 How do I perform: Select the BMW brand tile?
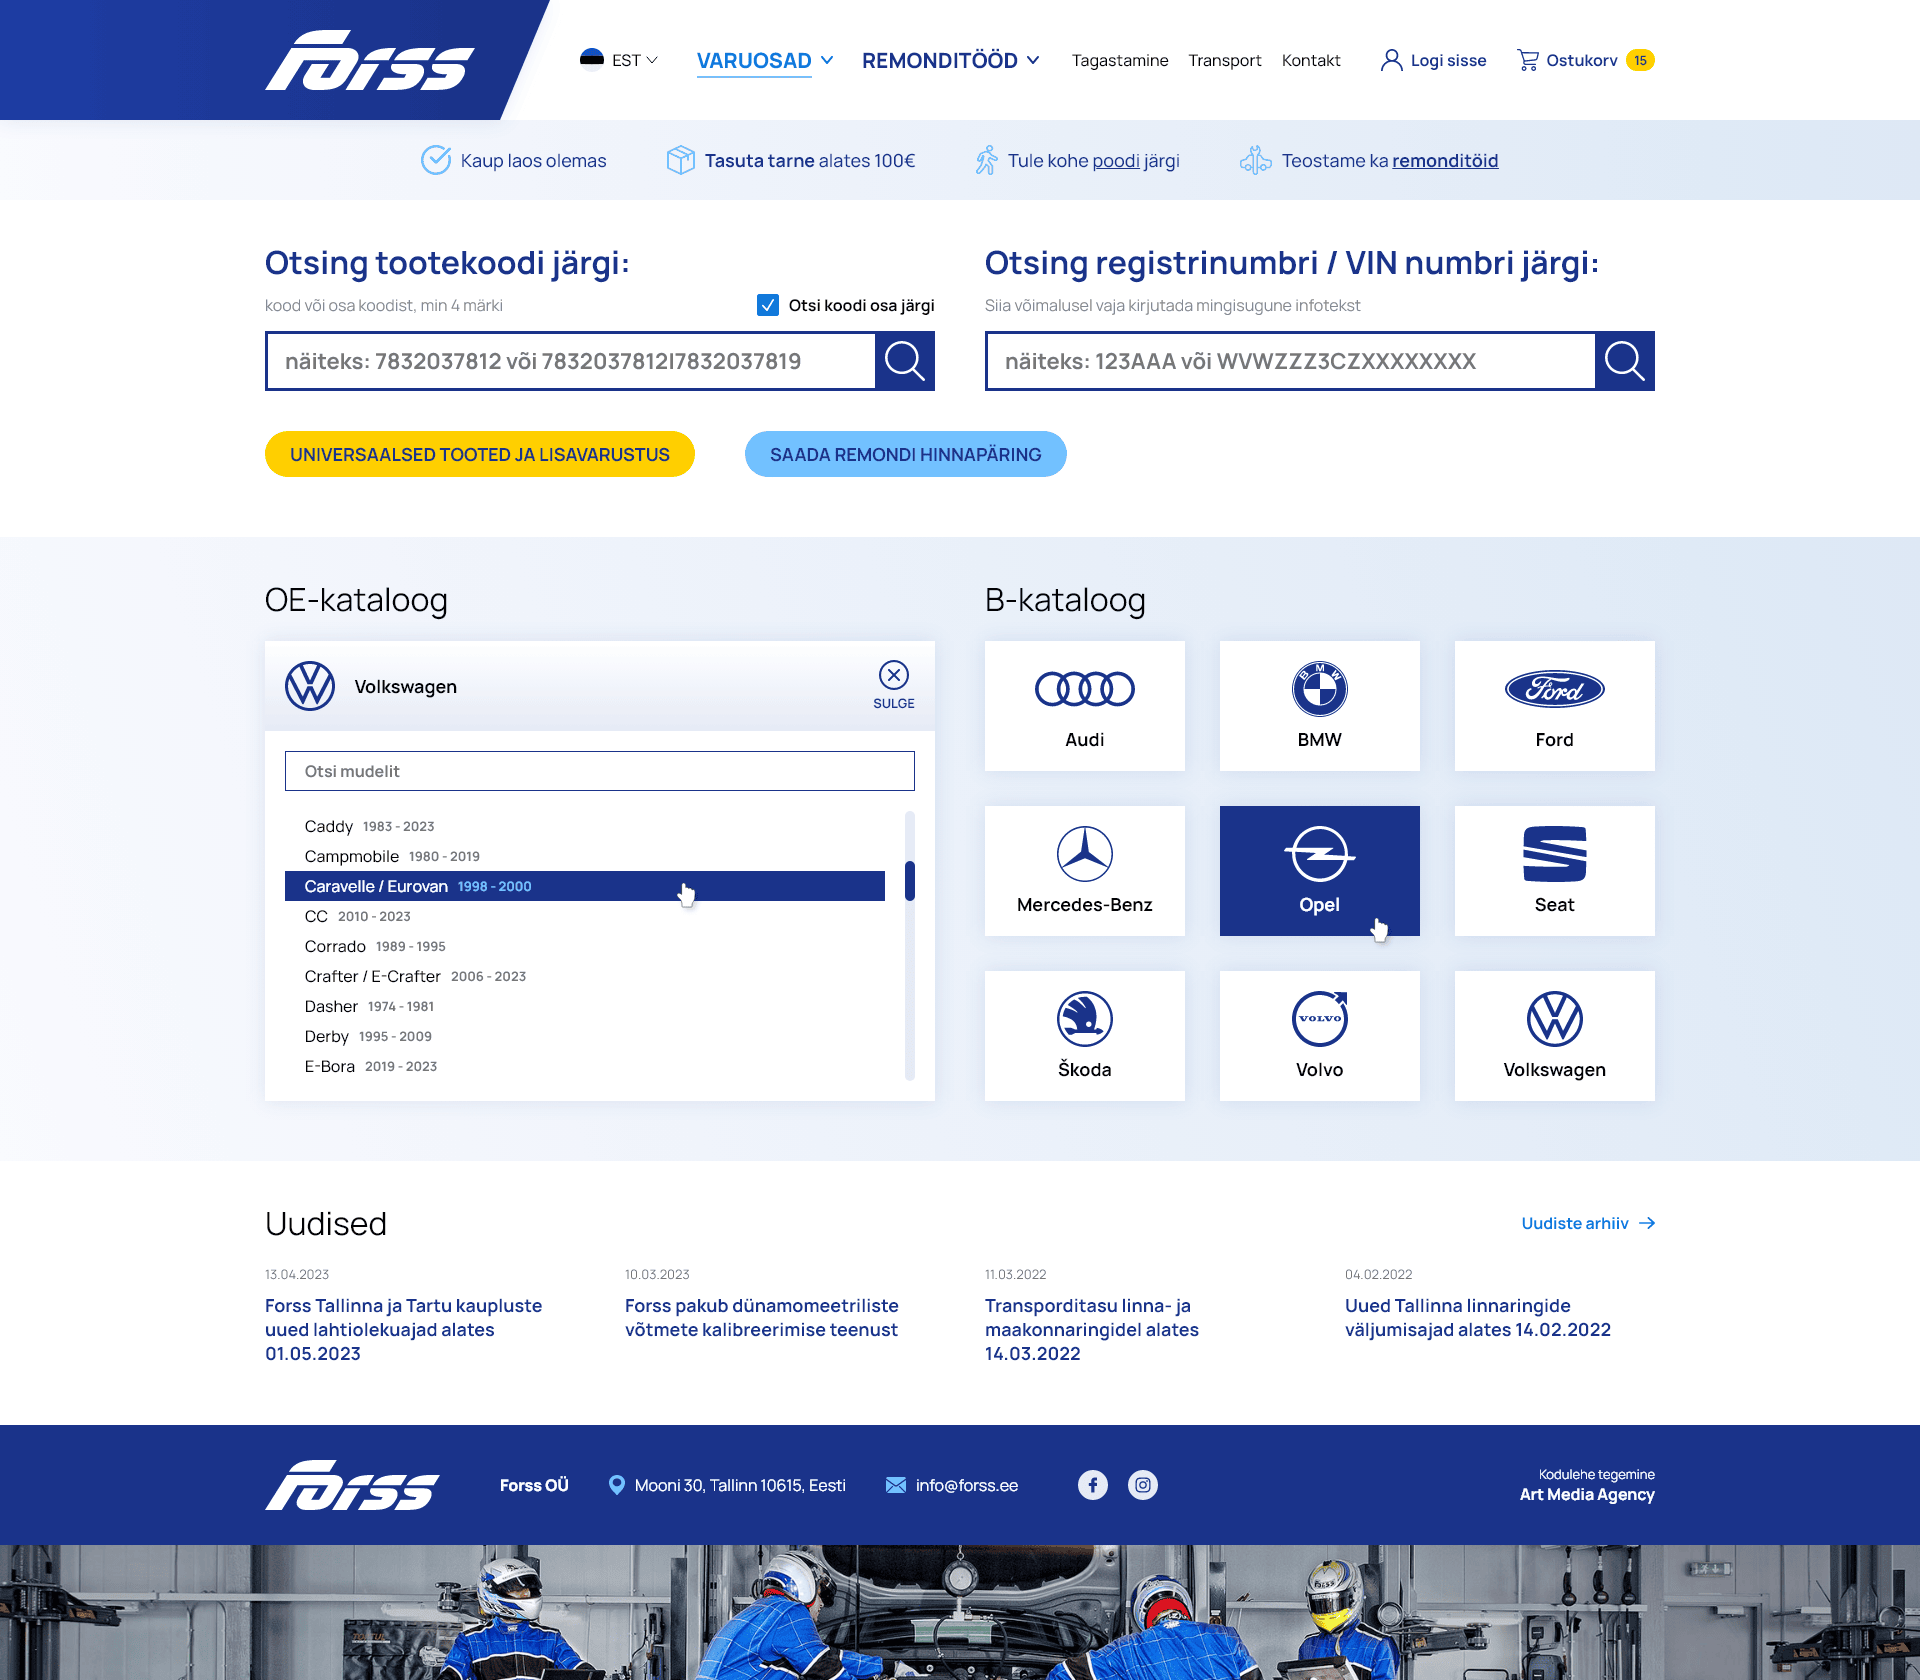pyautogui.click(x=1319, y=706)
